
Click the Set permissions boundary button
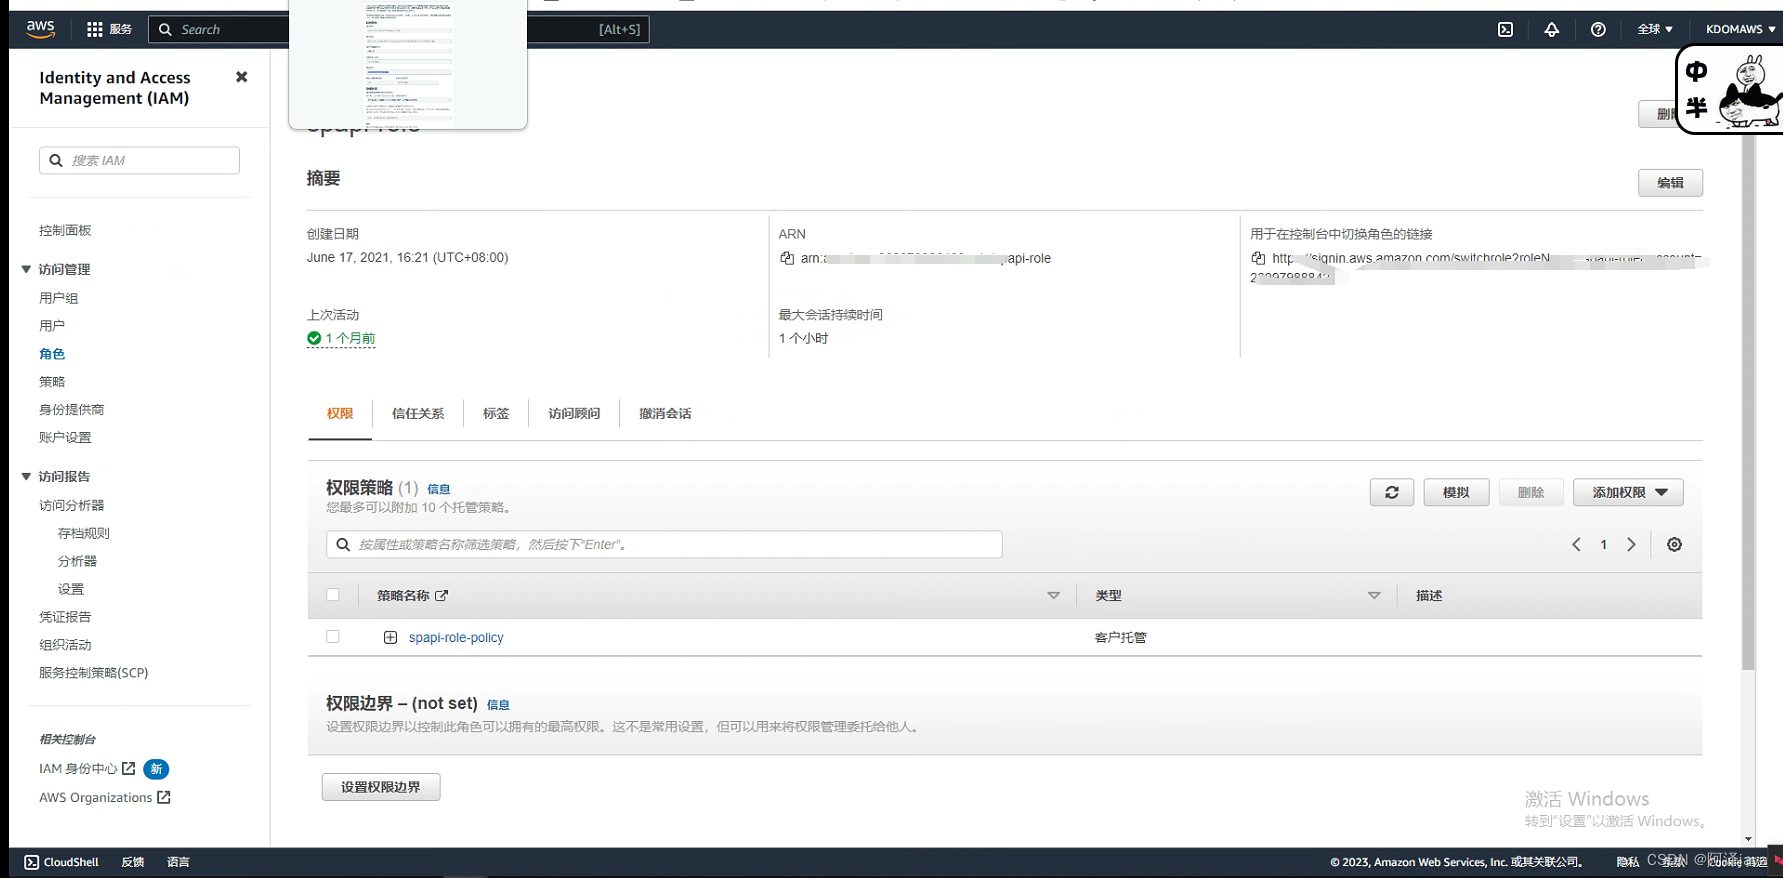[381, 787]
